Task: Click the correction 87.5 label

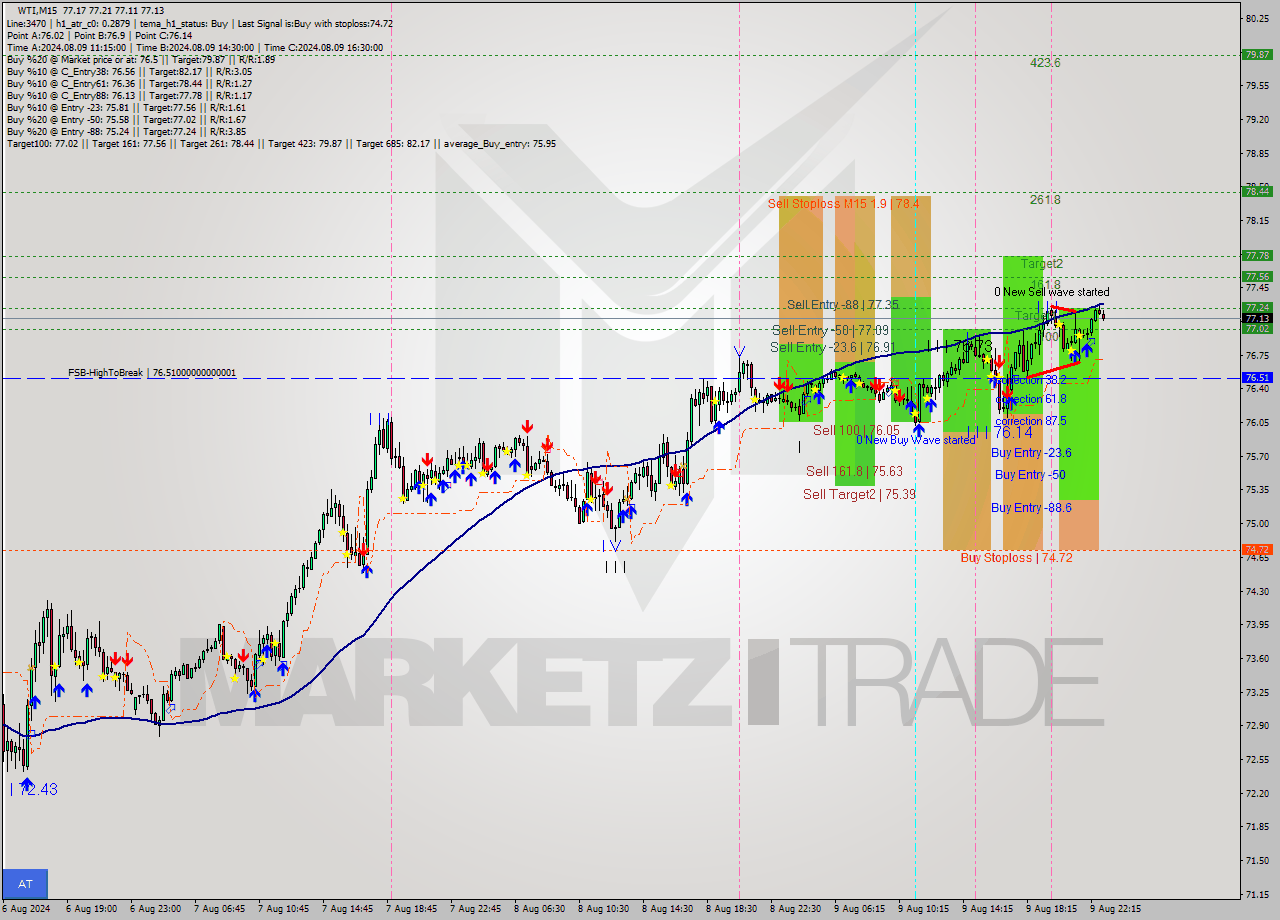Action: pyautogui.click(x=1031, y=421)
